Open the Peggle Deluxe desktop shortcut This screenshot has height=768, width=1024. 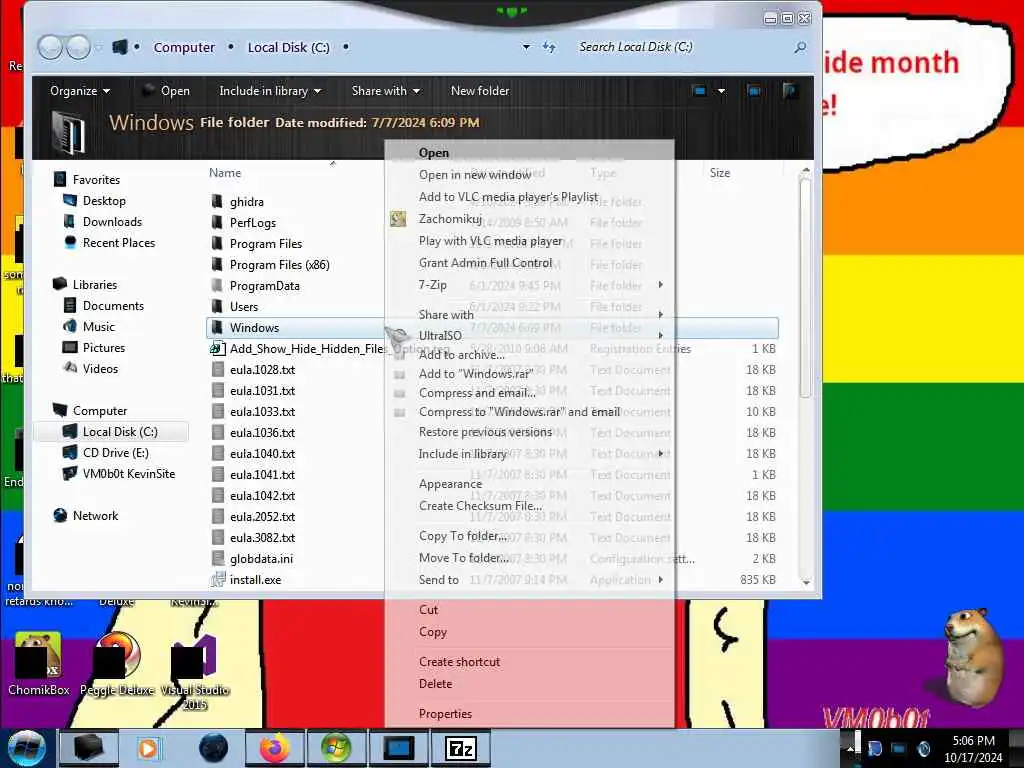pos(118,664)
